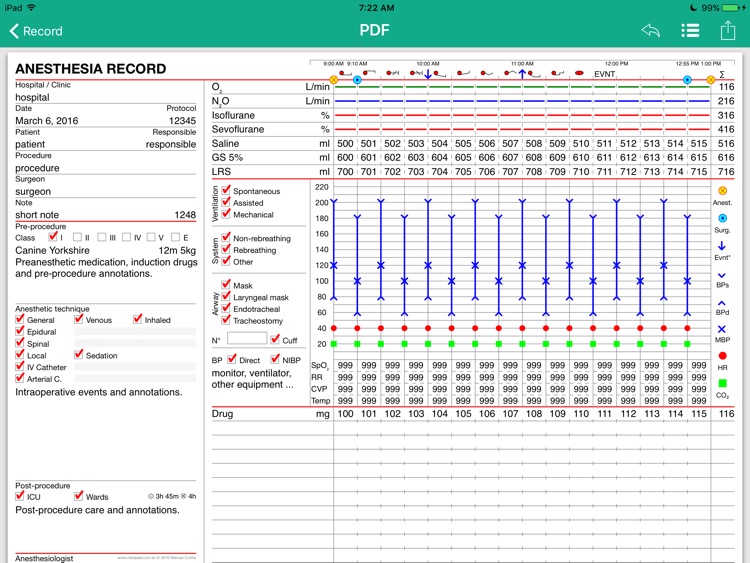The height and width of the screenshot is (563, 750).
Task: Toggle Mechanical ventilation checkbox
Action: pyautogui.click(x=226, y=214)
